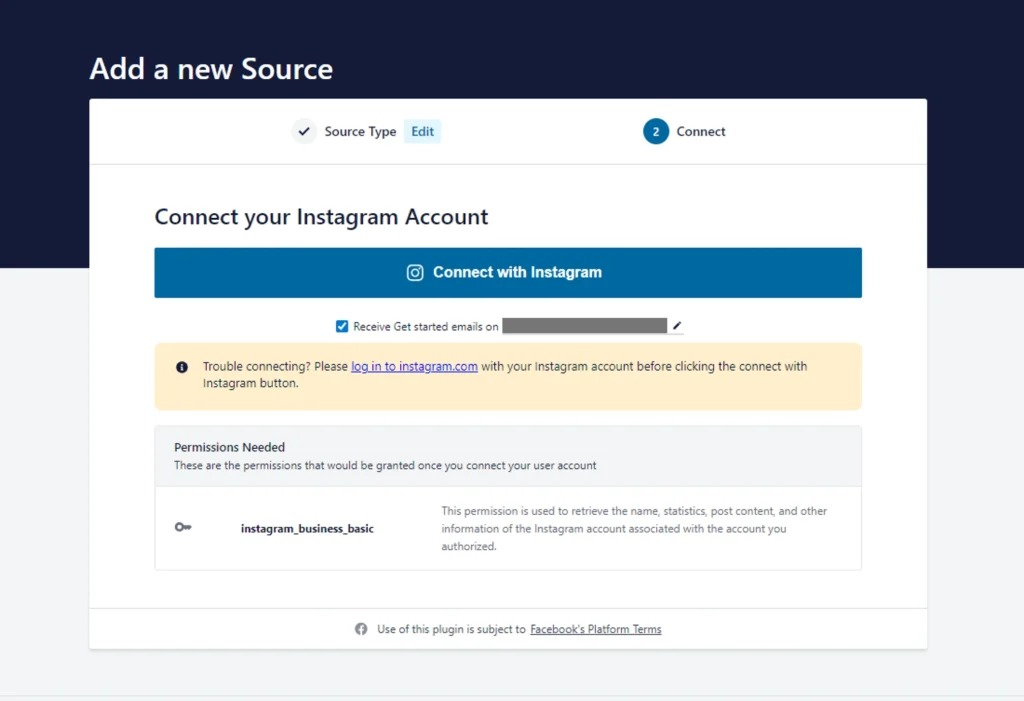The image size is (1024, 701).
Task: Click the Permissions Needed section header
Action: (x=230, y=448)
